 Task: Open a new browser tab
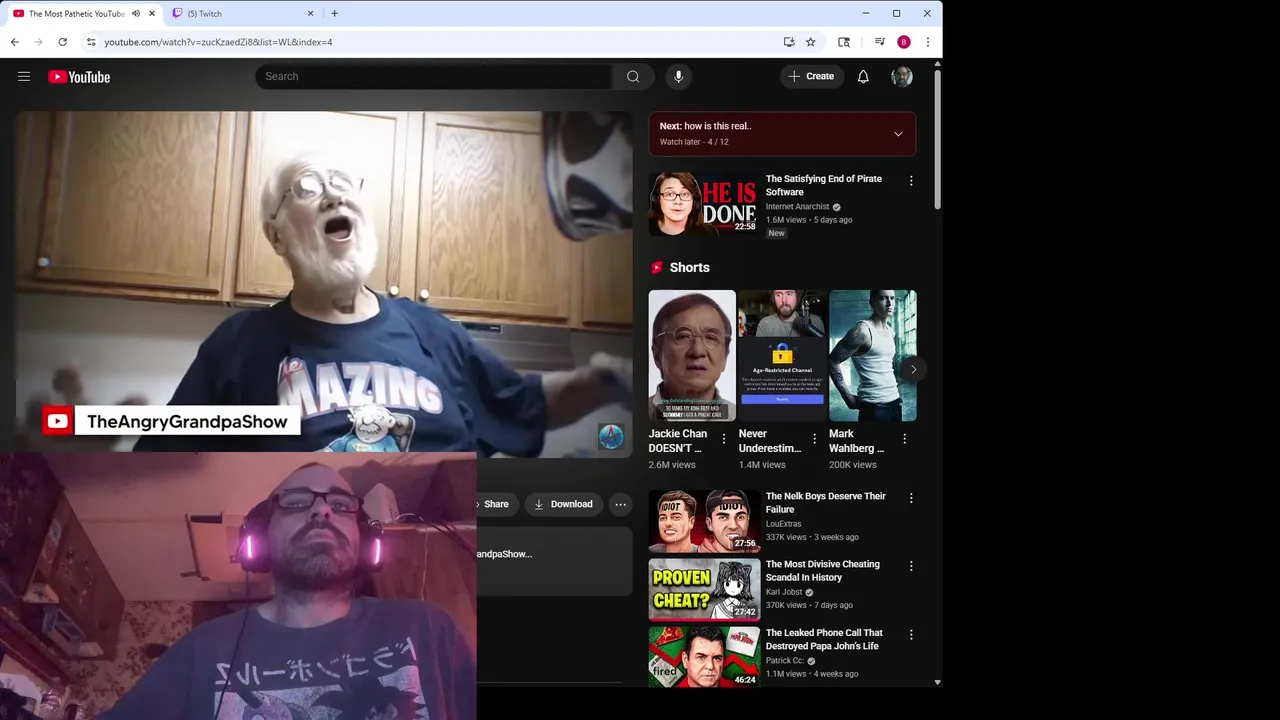(x=334, y=14)
